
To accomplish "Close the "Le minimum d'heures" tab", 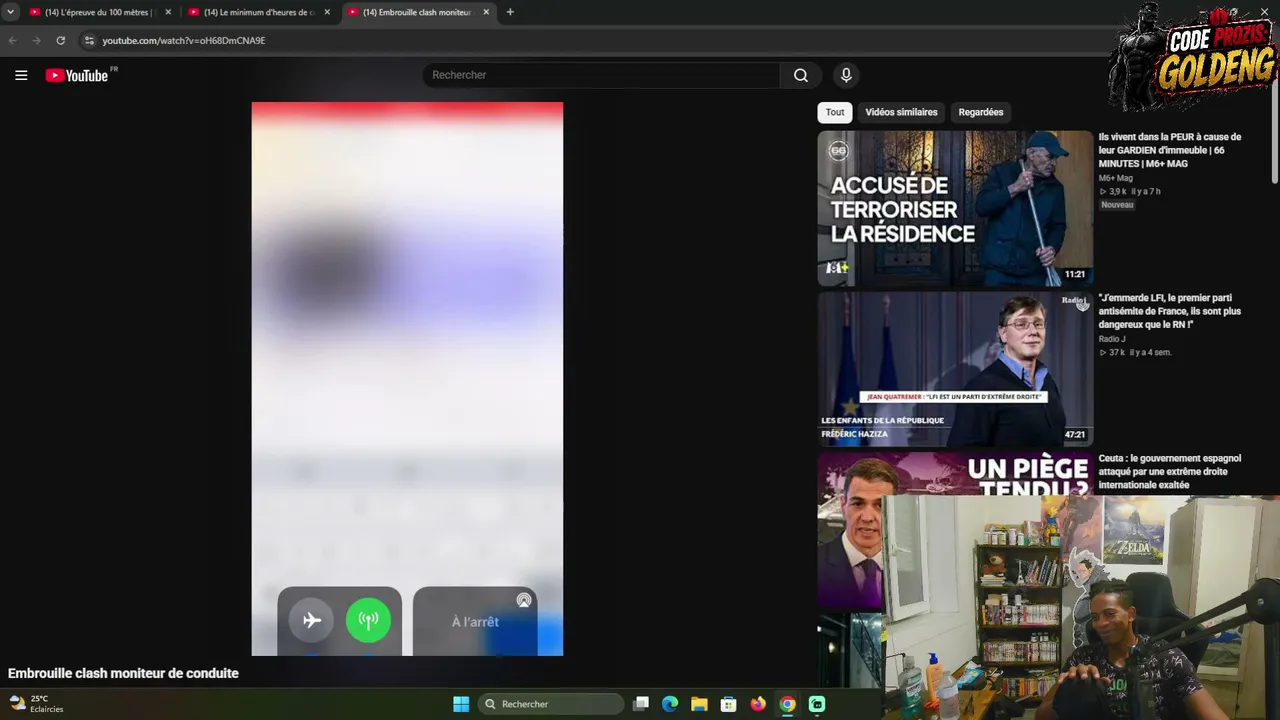I will coord(327,12).
